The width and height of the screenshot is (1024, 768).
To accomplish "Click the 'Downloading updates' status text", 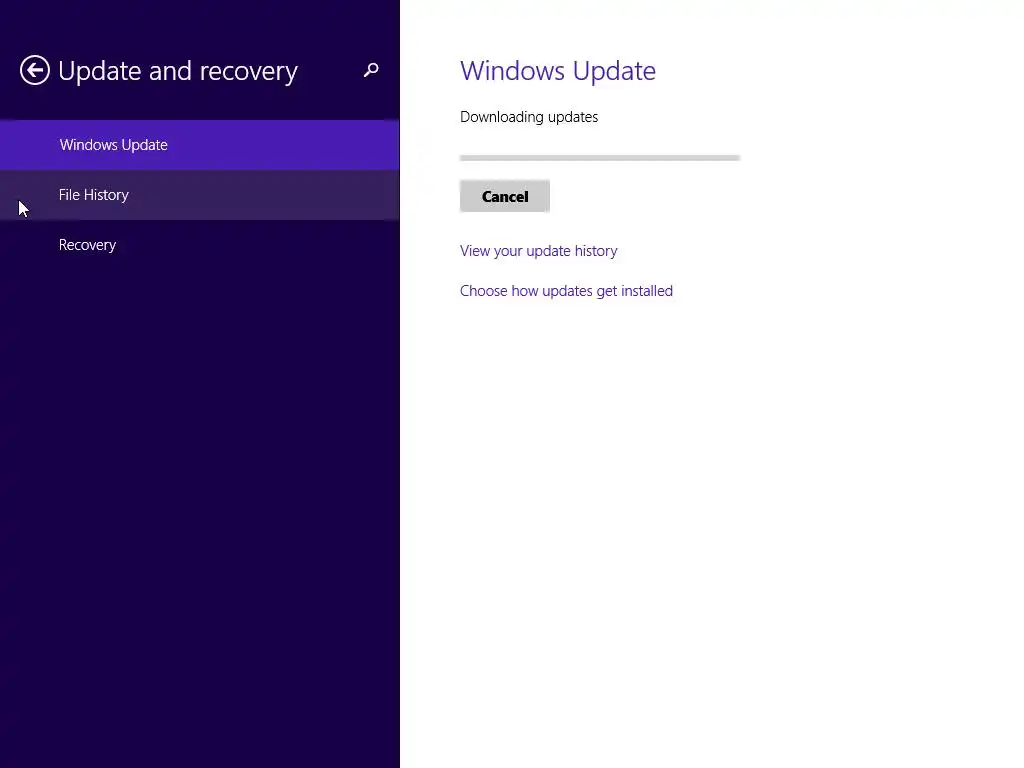I will coord(529,117).
